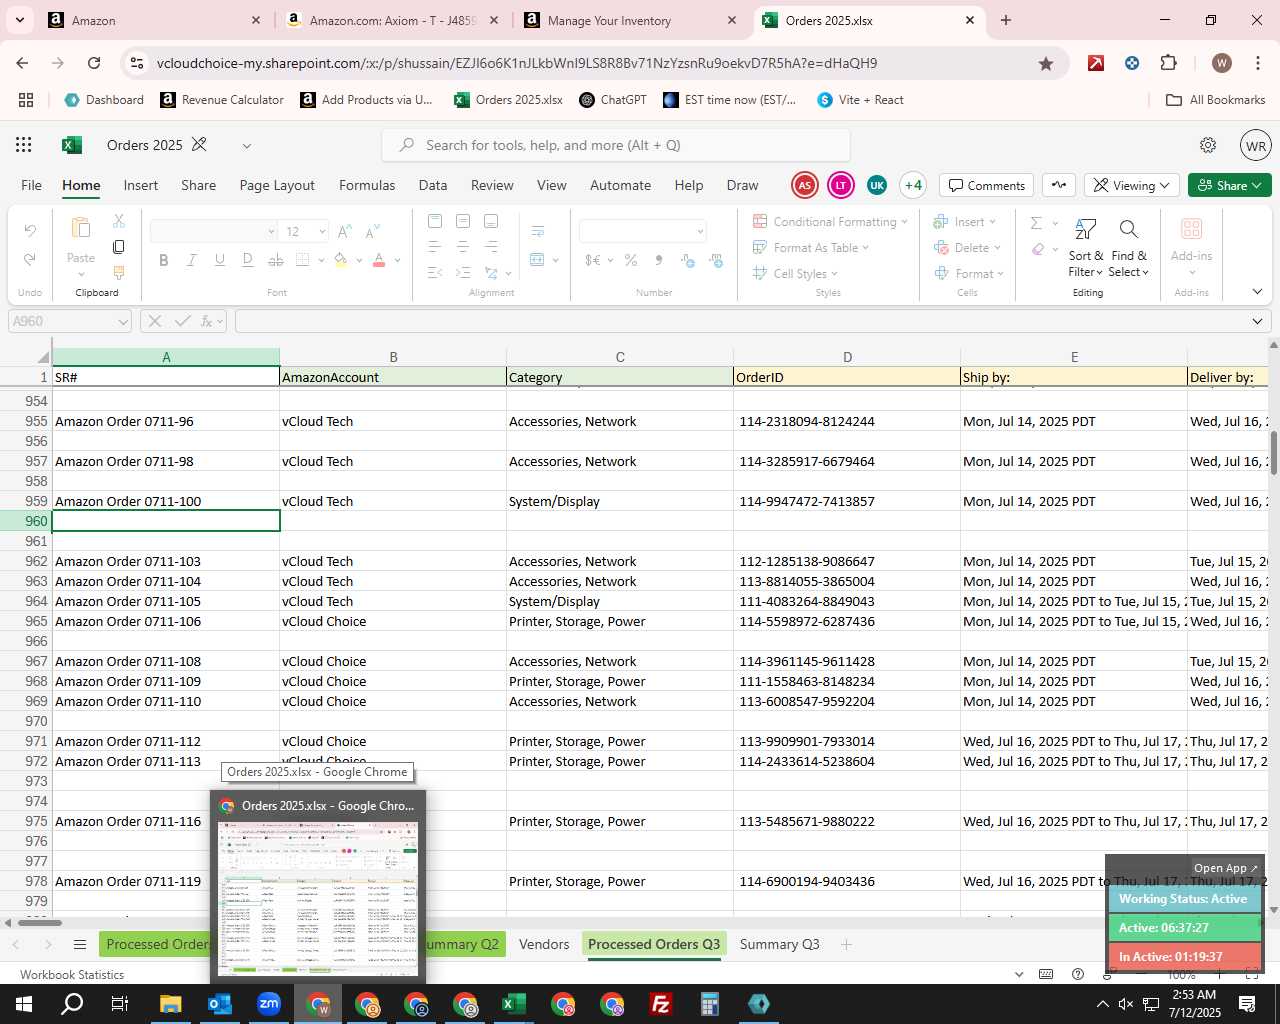
Task: Click the Increase Indent icon
Action: [x=463, y=272]
